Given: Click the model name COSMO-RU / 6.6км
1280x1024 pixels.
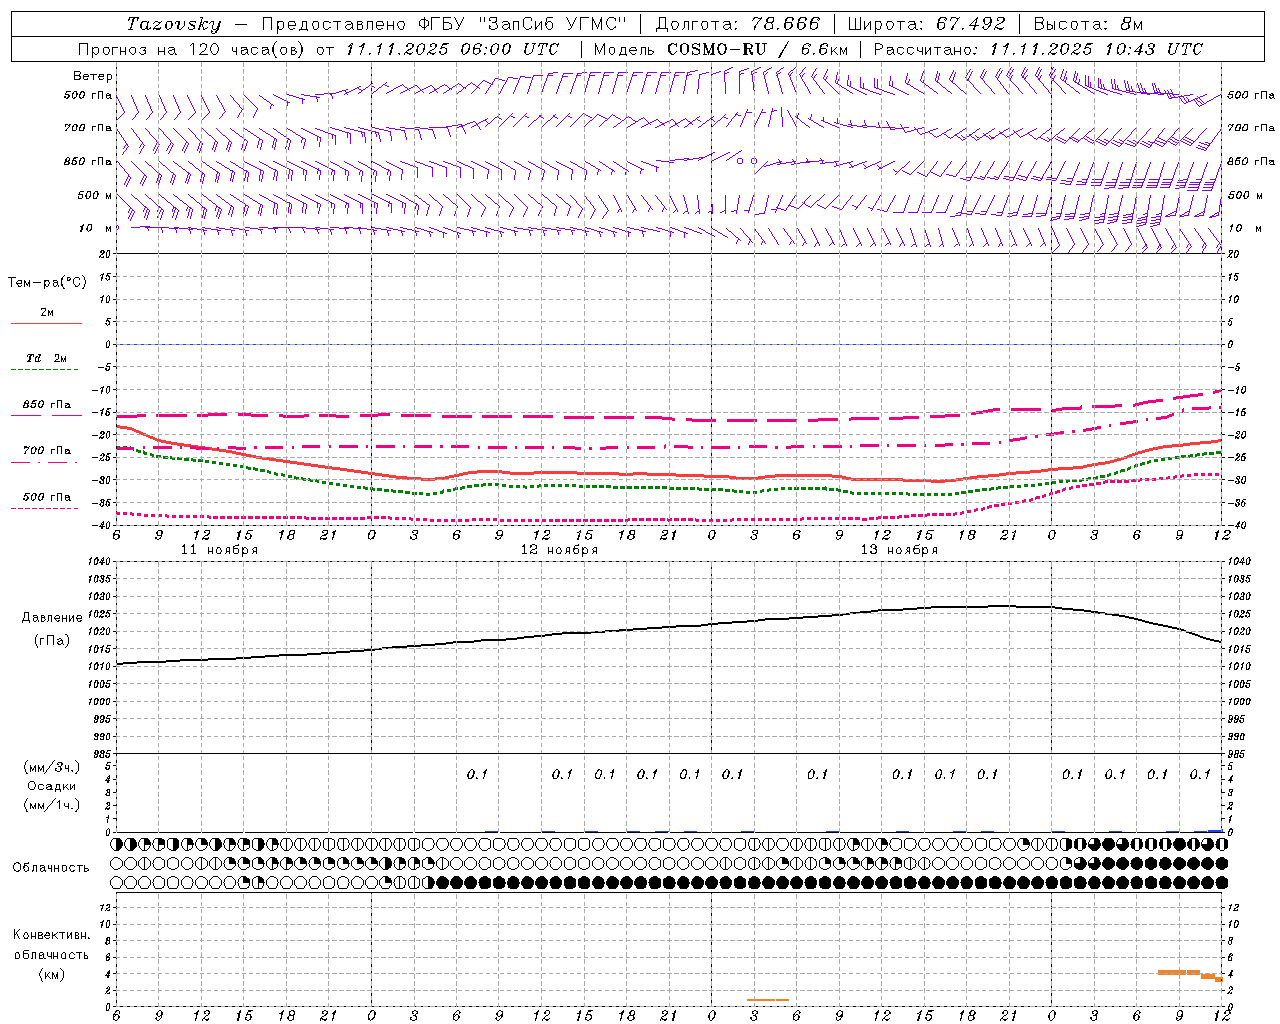Looking at the screenshot, I should (x=758, y=49).
